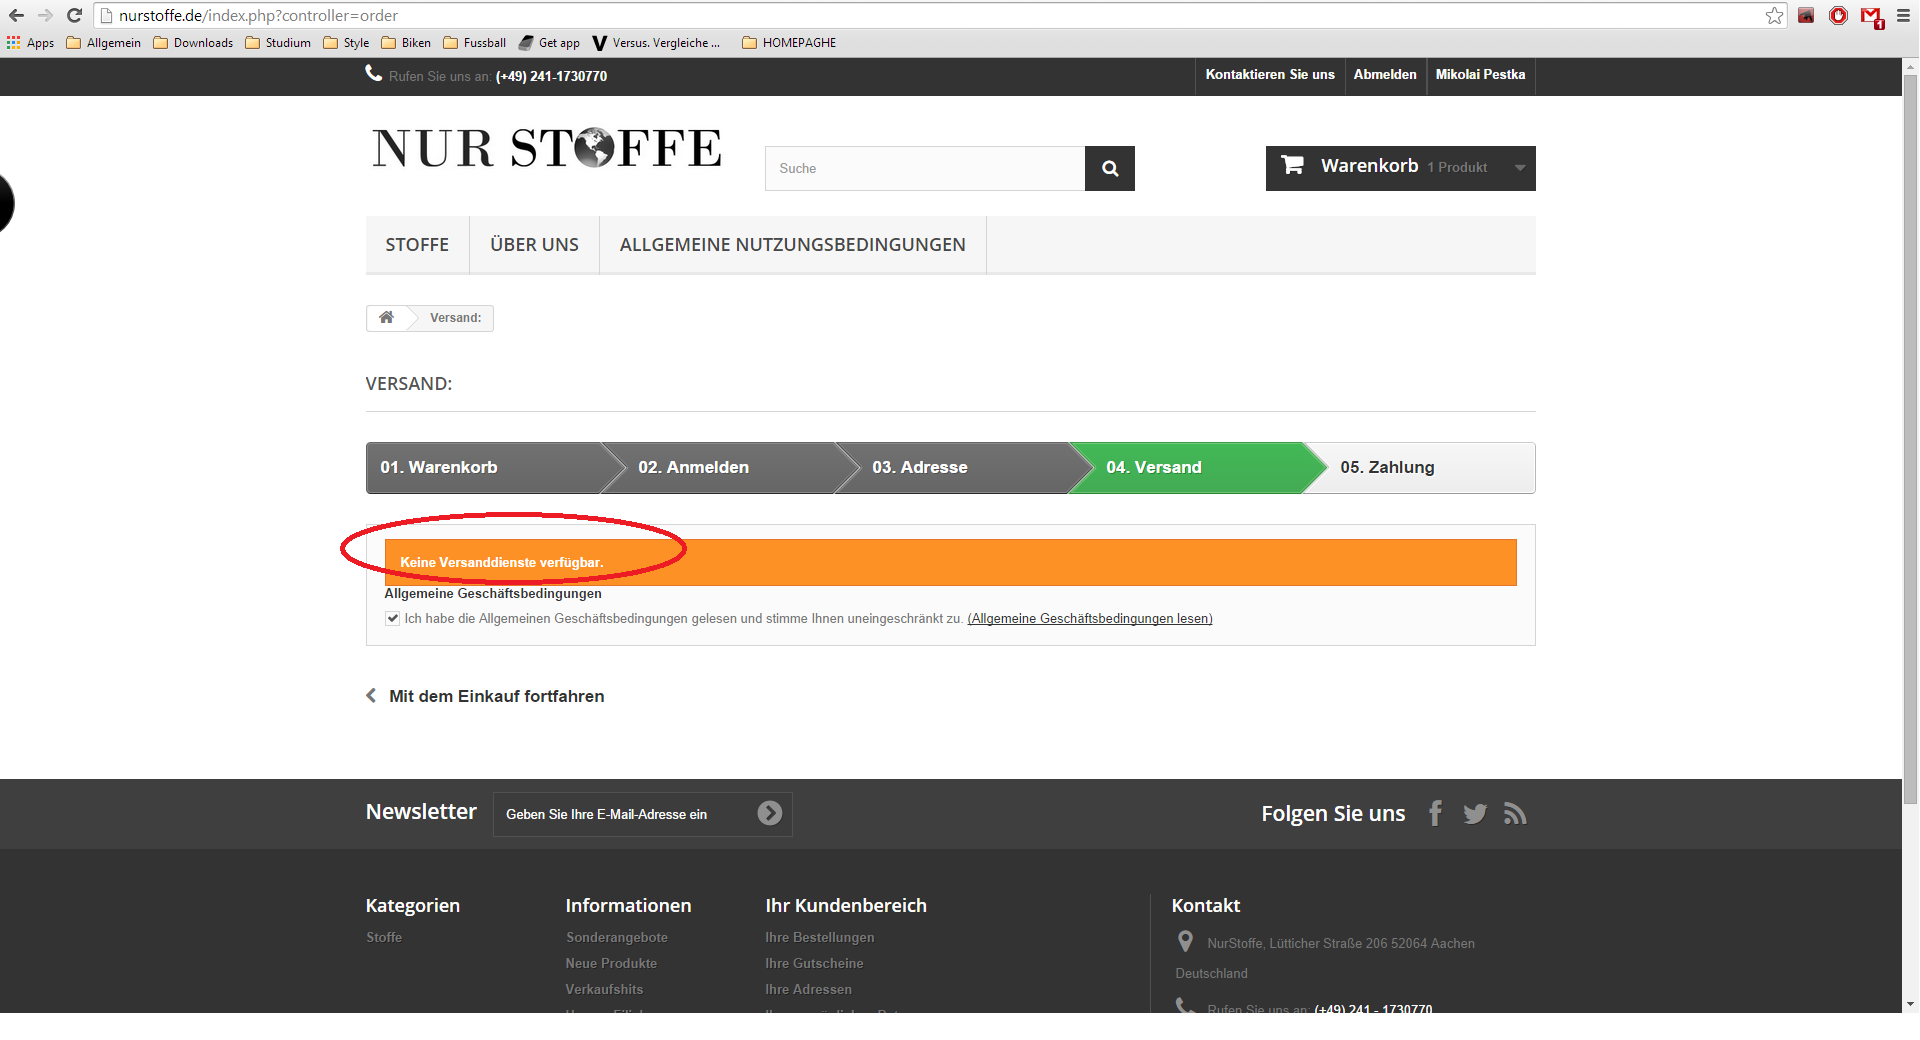The image size is (1920, 1040).
Task: Click the Abmelden link
Action: point(1385,75)
